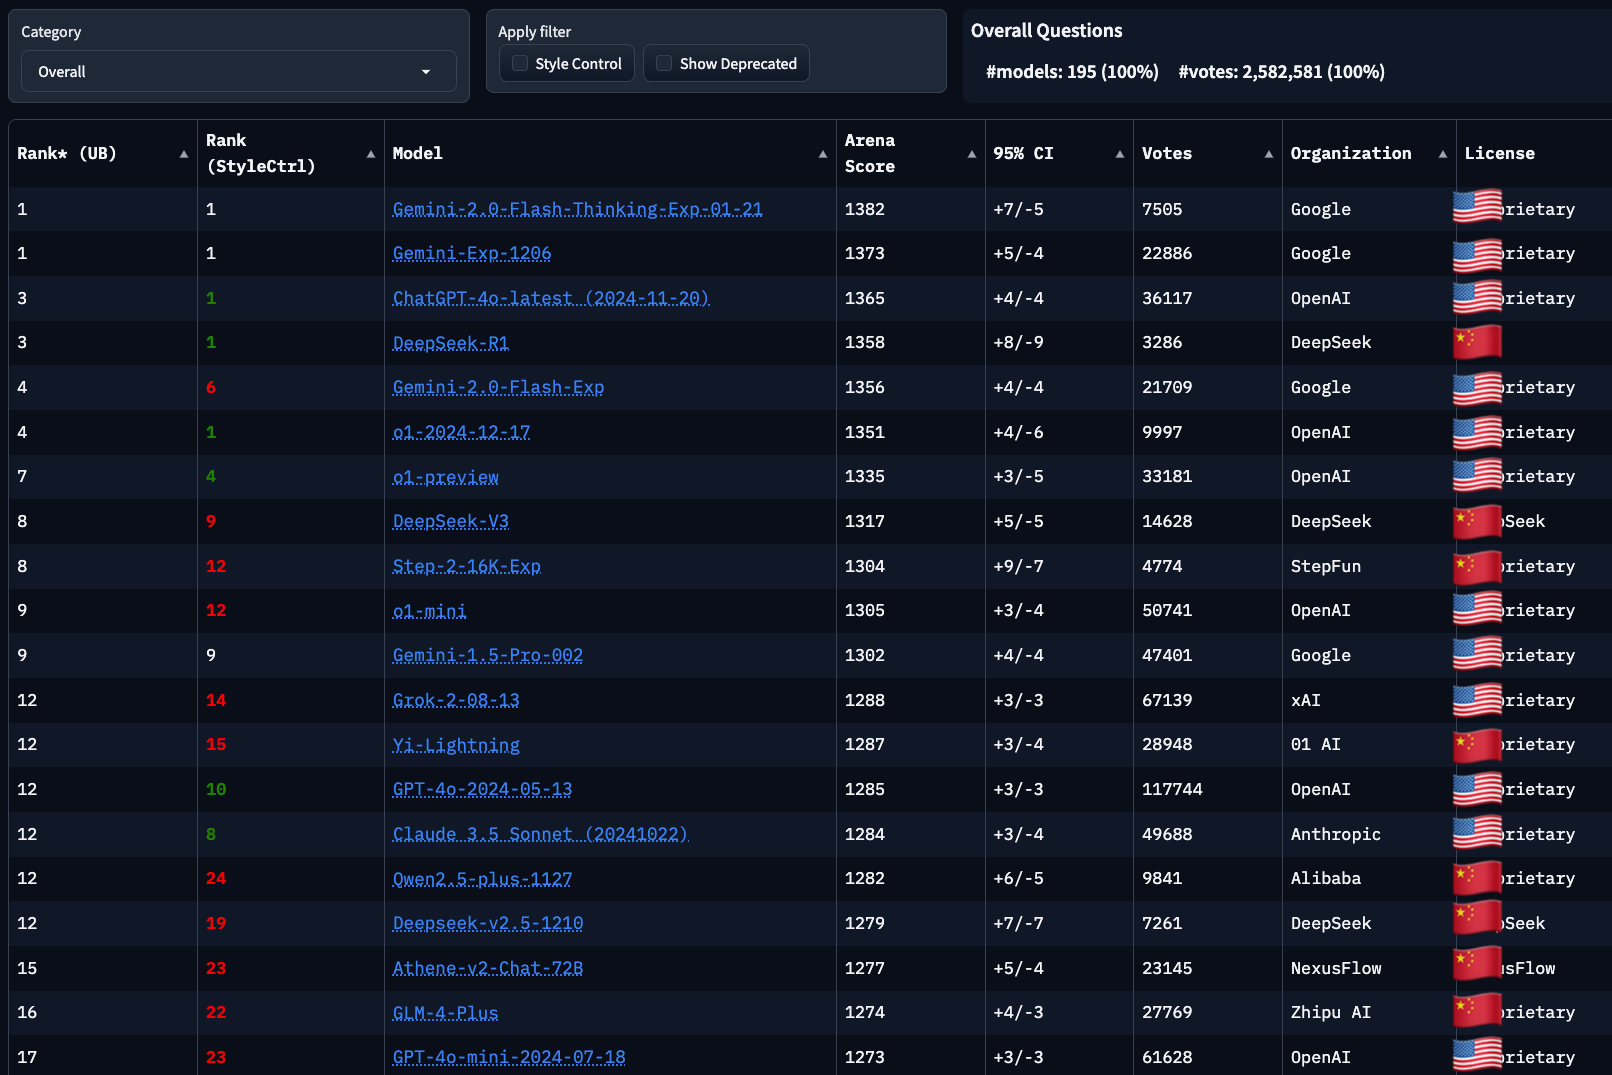Open the o1-2024-12-17 model link

tap(461, 432)
